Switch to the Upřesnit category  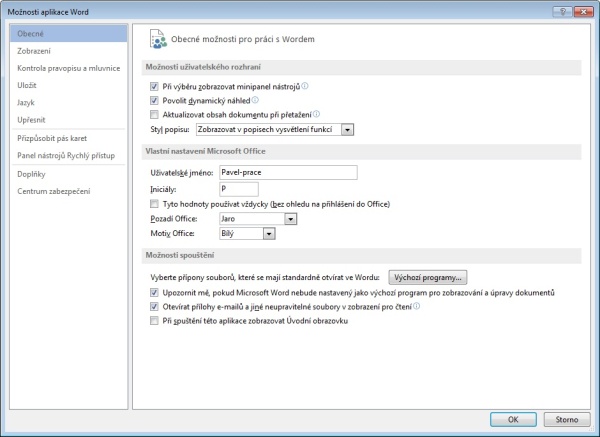(x=68, y=120)
